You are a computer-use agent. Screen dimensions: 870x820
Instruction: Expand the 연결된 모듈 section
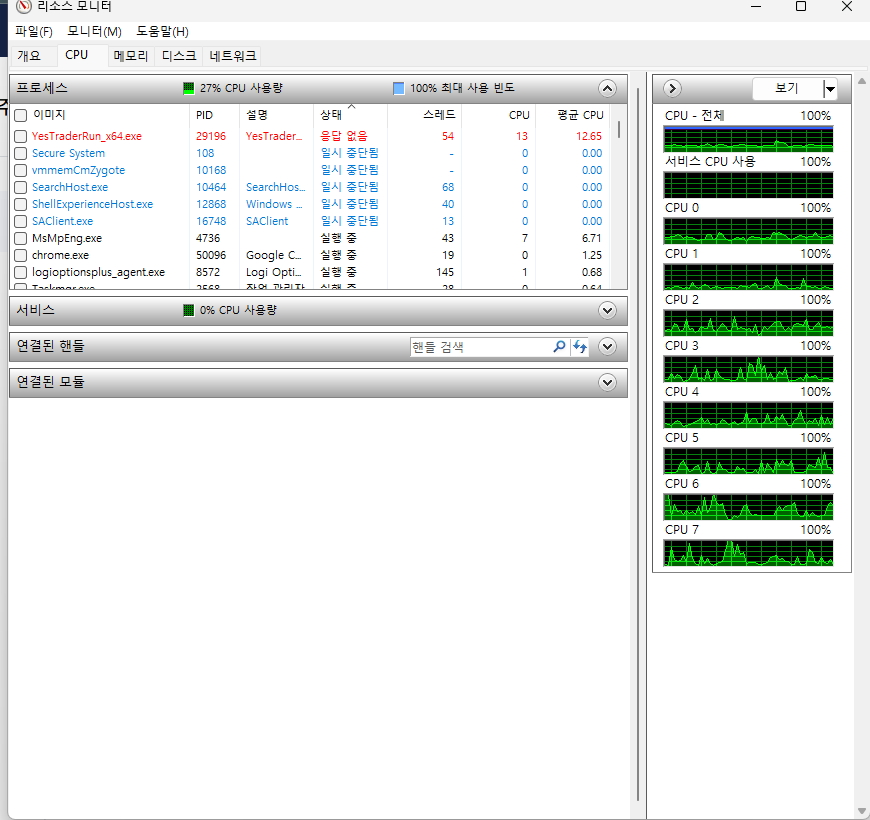(607, 382)
